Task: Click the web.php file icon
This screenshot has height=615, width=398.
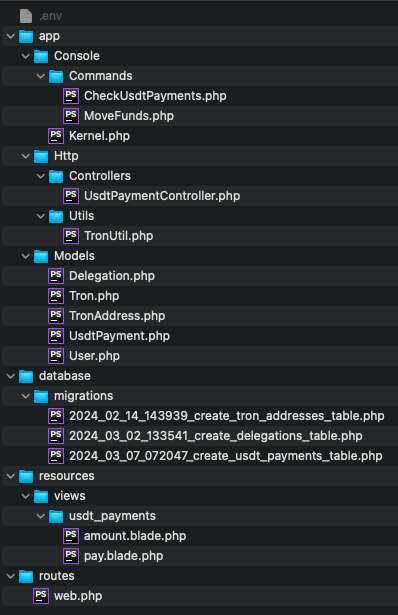Action: [41, 596]
